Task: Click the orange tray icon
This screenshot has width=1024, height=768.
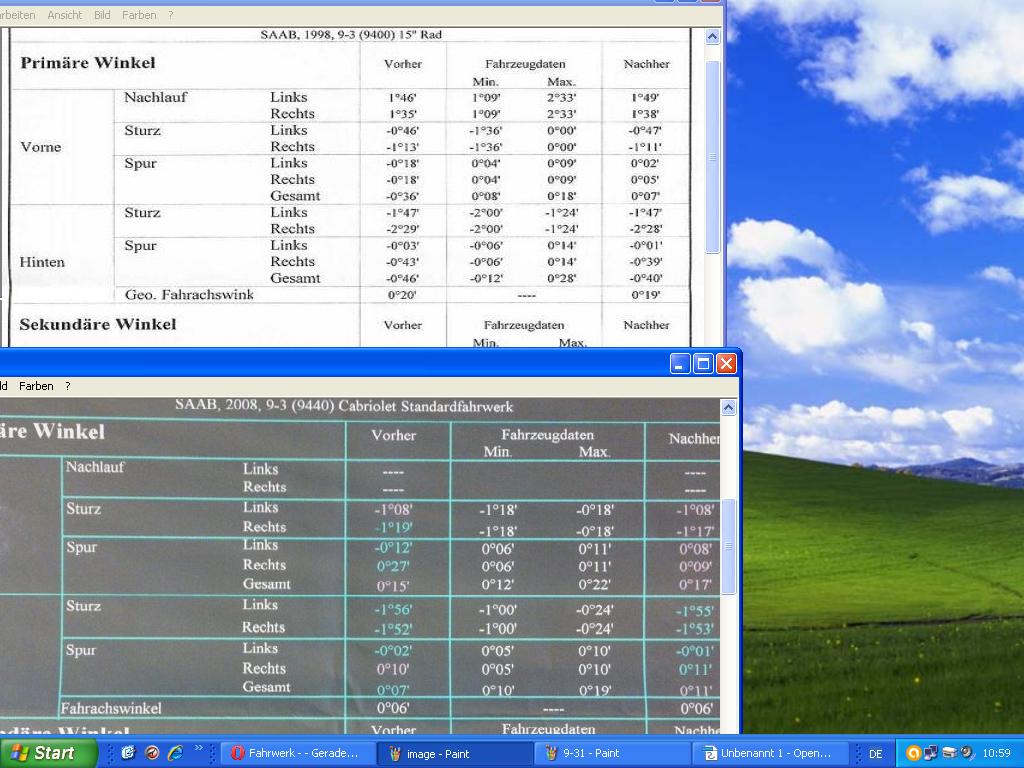Action: pos(913,753)
